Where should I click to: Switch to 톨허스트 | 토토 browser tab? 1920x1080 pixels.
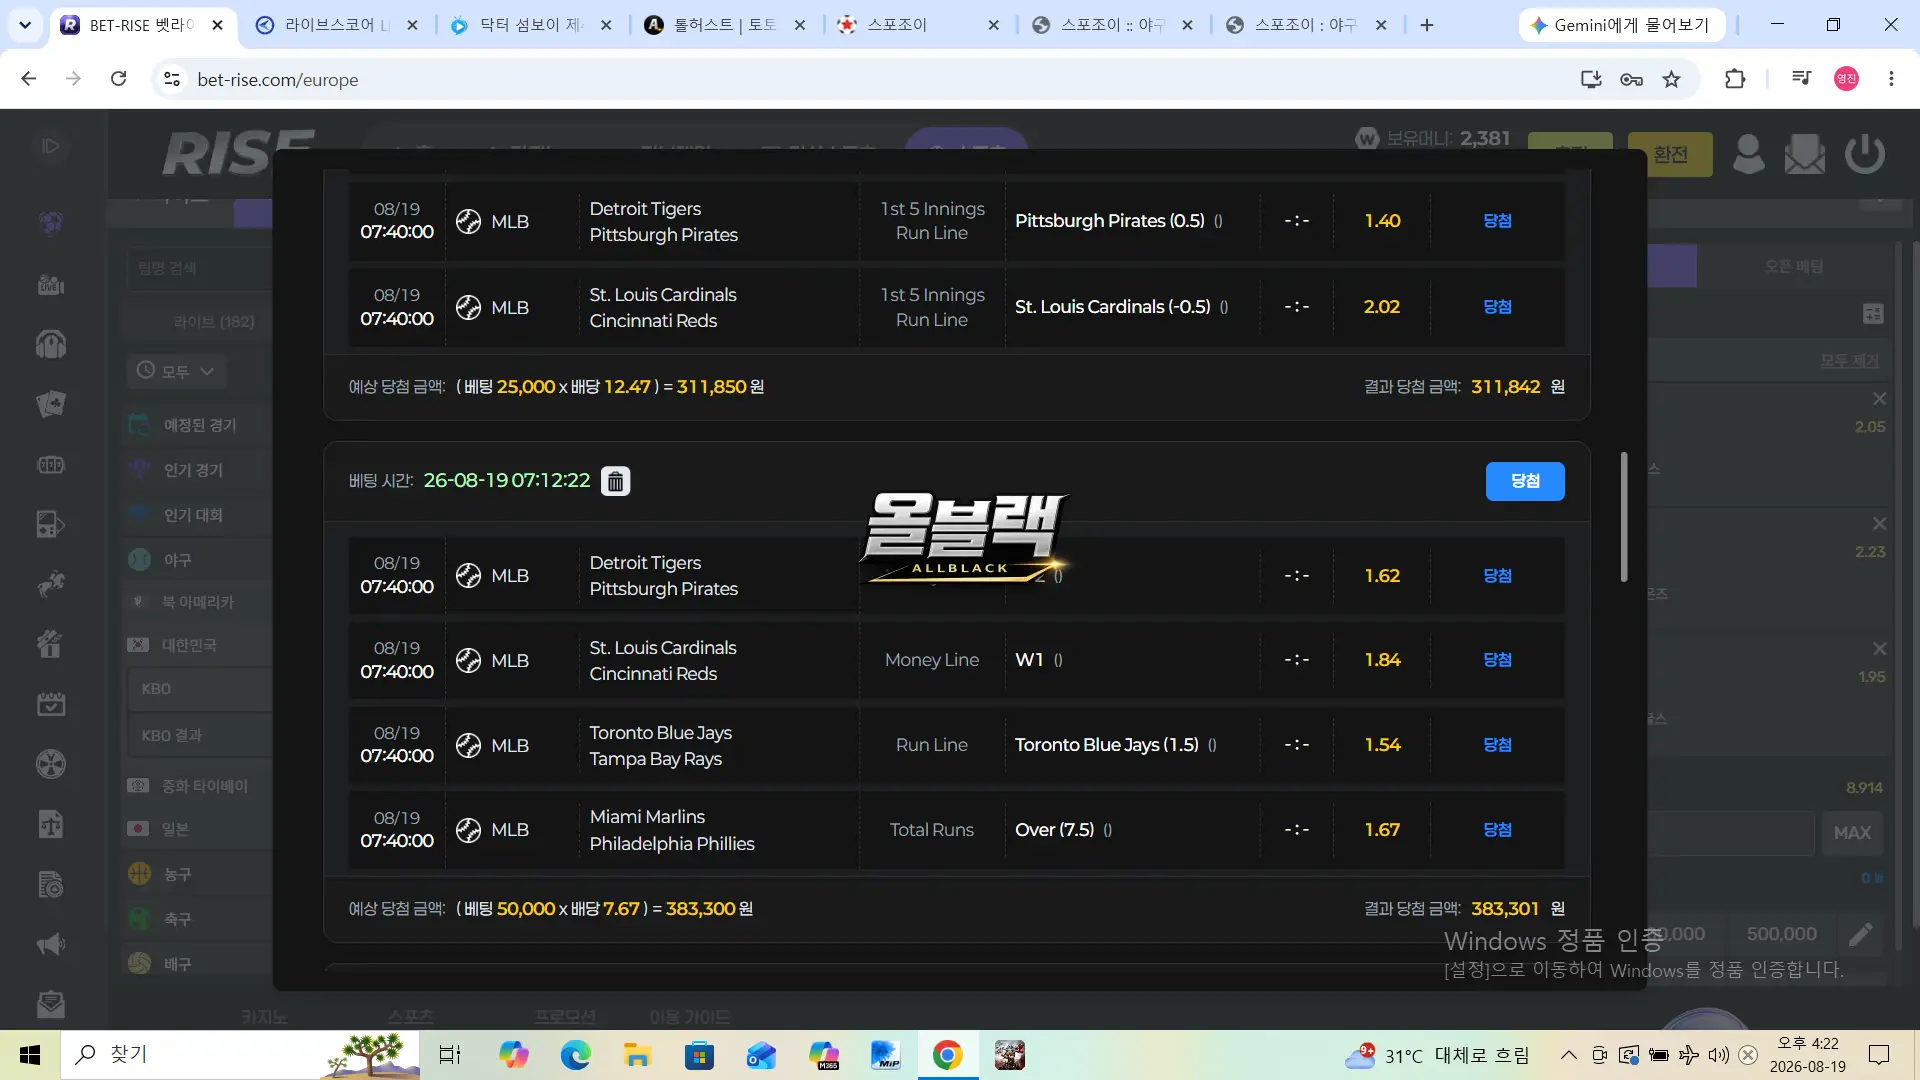tap(725, 25)
